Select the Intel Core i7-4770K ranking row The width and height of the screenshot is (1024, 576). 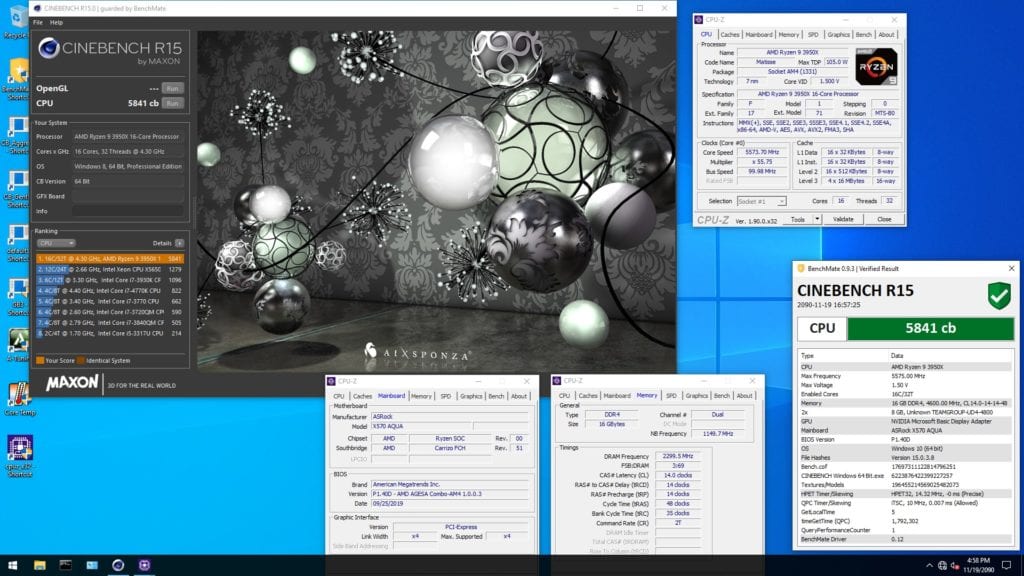coord(110,291)
